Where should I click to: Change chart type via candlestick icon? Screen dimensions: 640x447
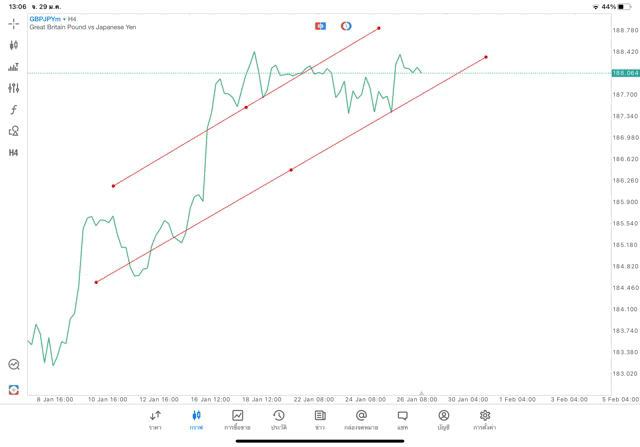[x=14, y=45]
